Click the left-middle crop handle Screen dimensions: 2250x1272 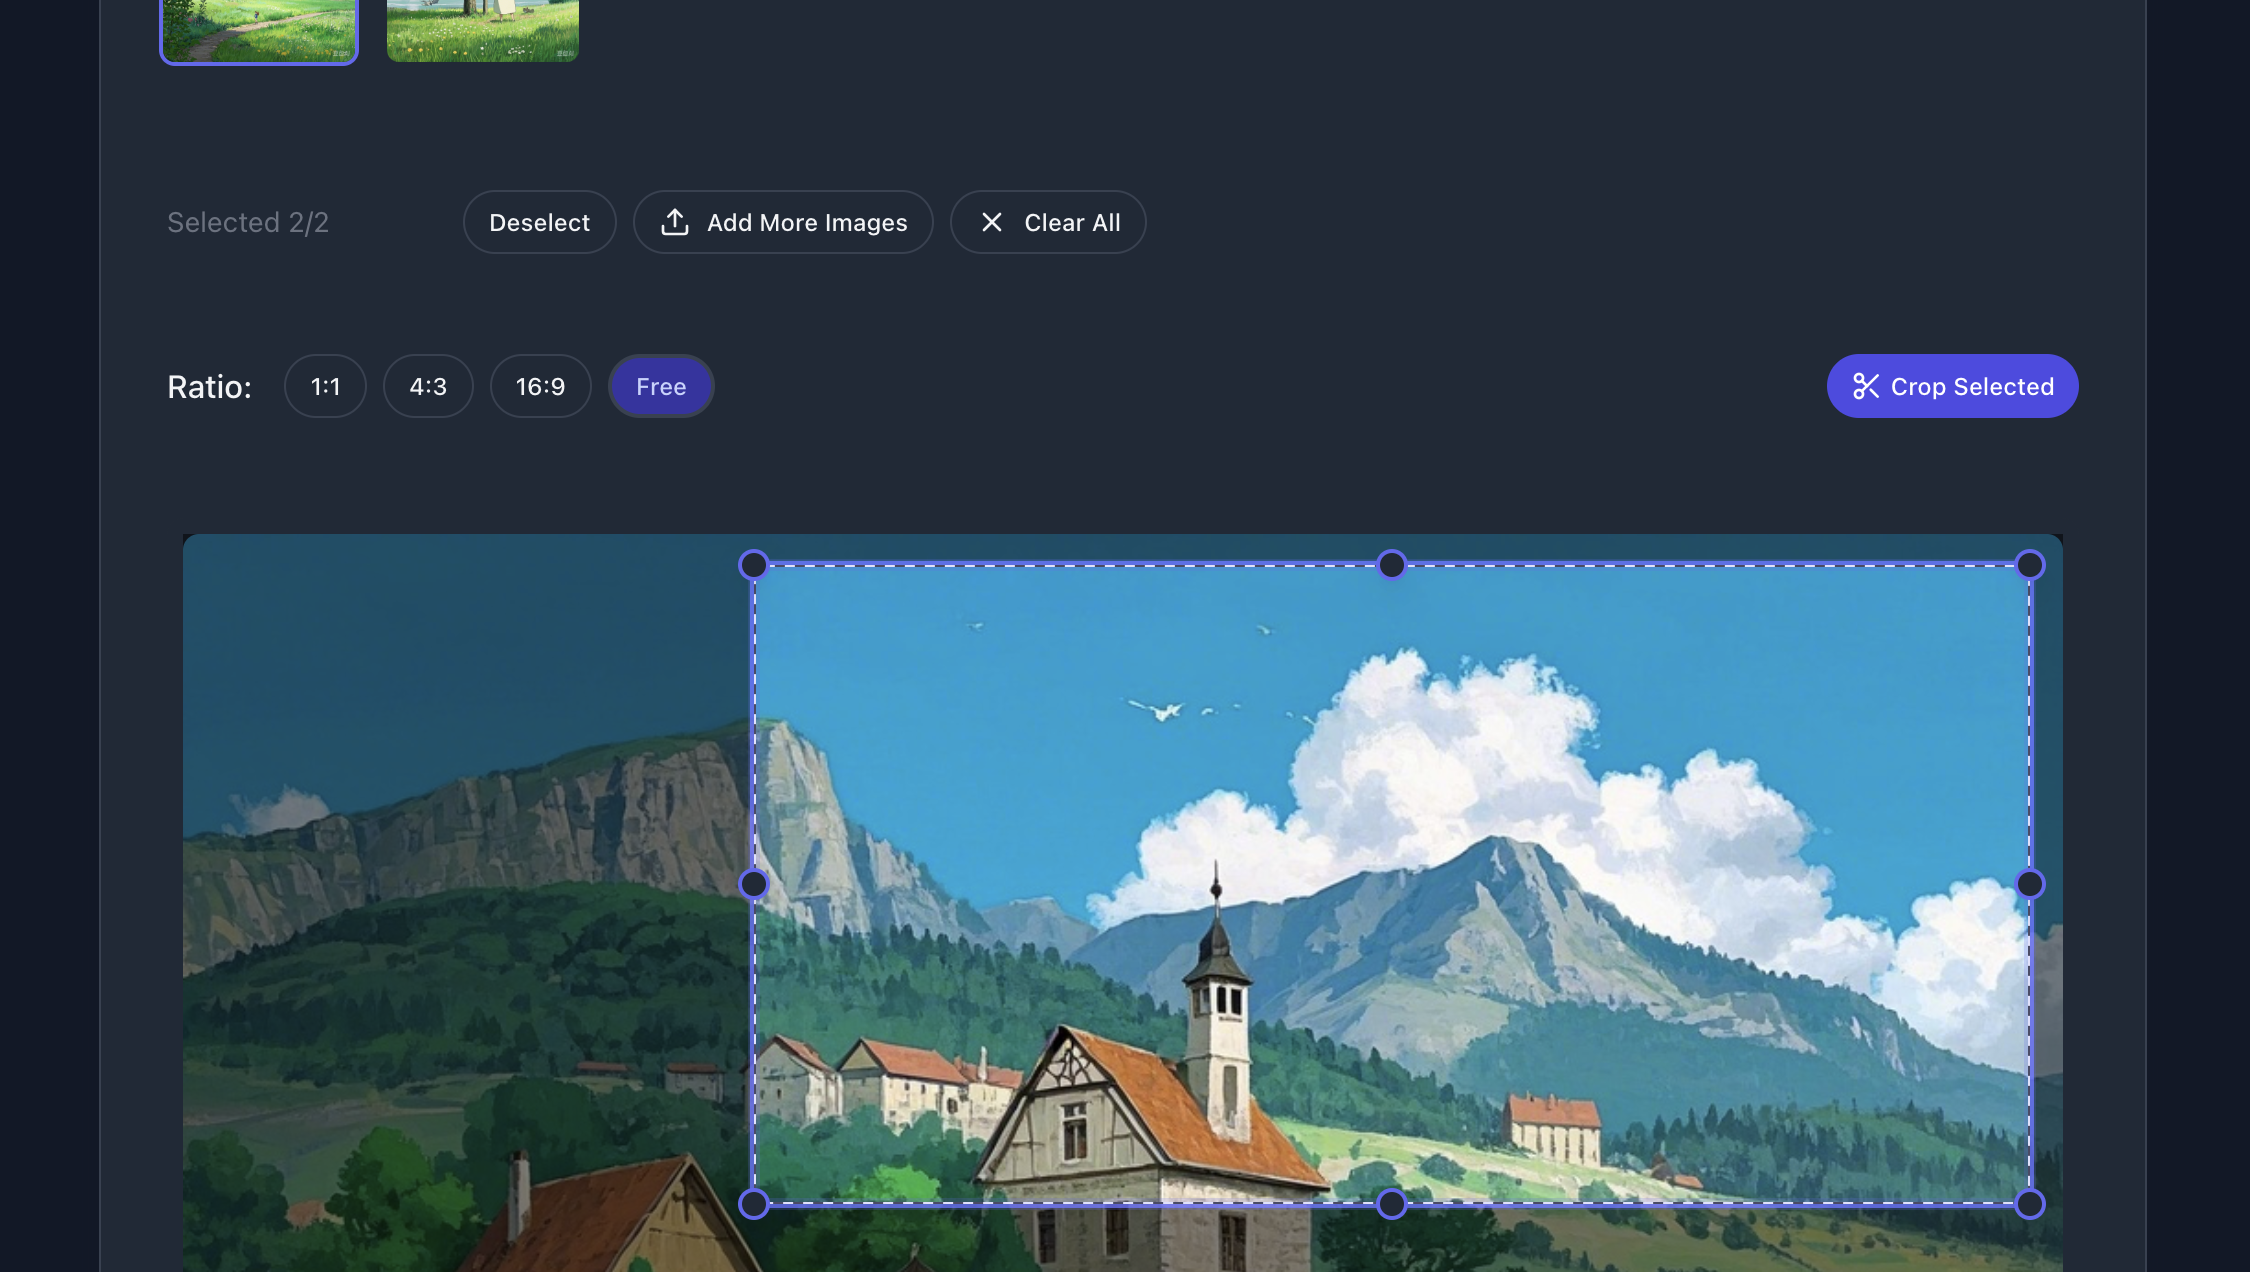754,884
